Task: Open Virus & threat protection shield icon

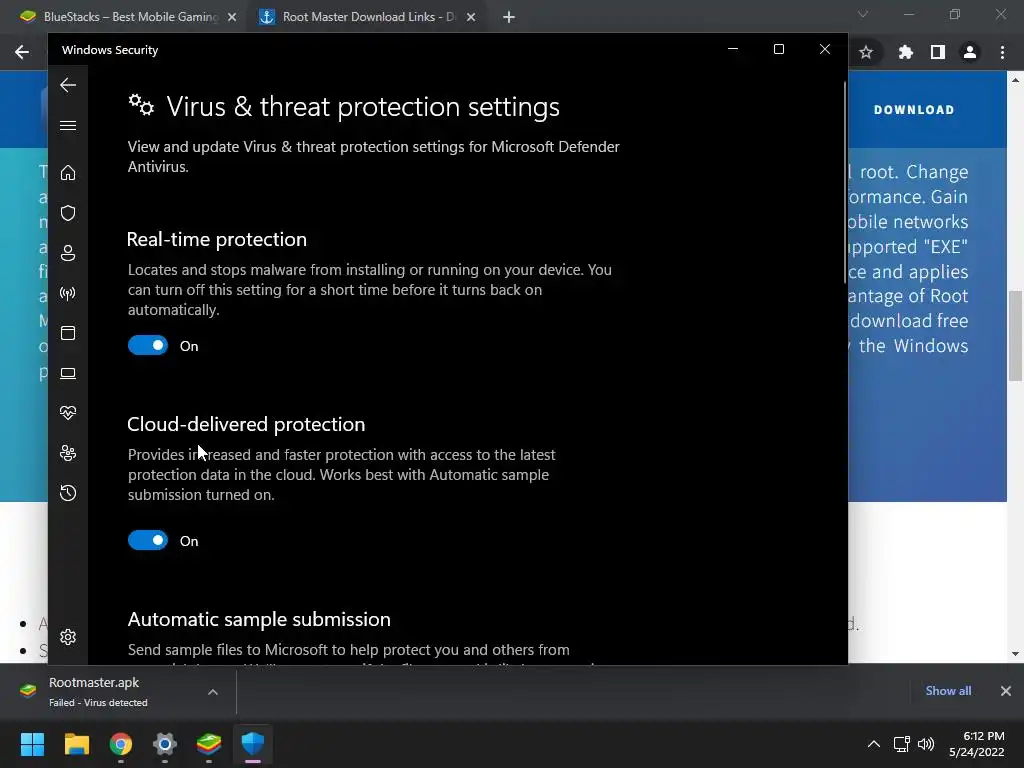Action: point(68,213)
